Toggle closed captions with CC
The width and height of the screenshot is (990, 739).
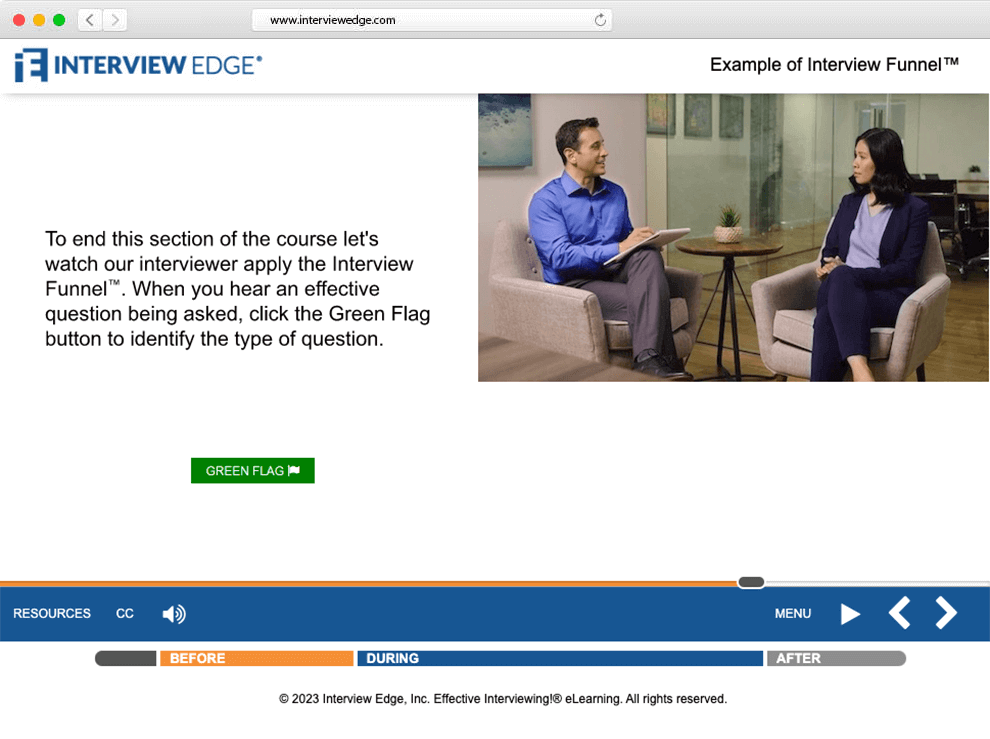click(125, 613)
